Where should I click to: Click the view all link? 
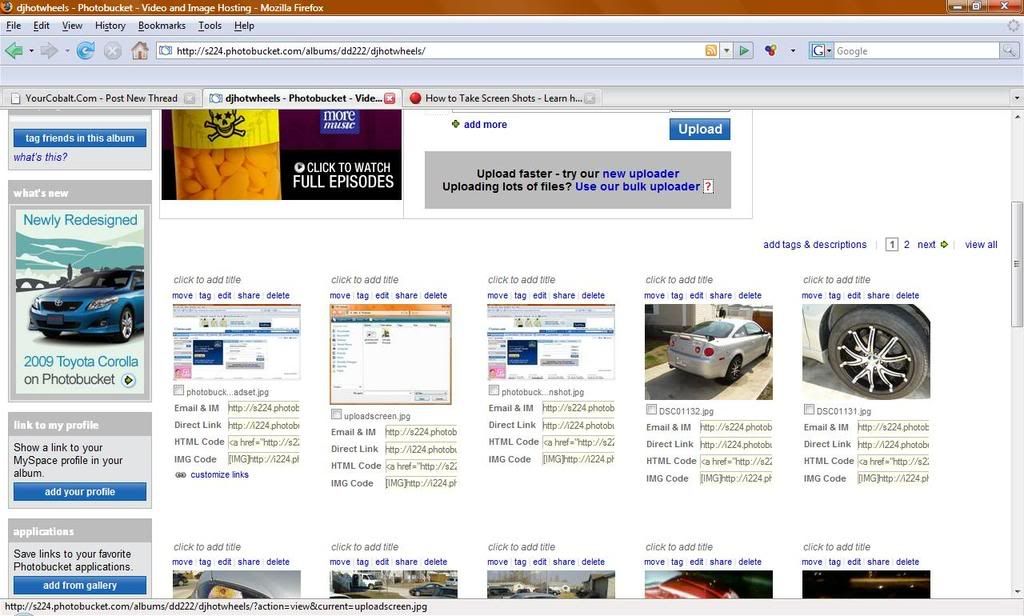[981, 244]
